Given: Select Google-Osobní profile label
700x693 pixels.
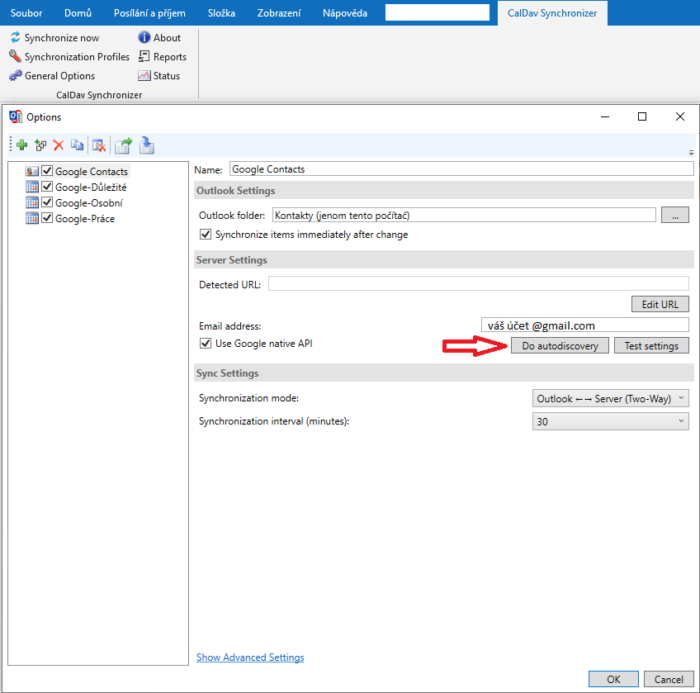Looking at the screenshot, I should [89, 203].
